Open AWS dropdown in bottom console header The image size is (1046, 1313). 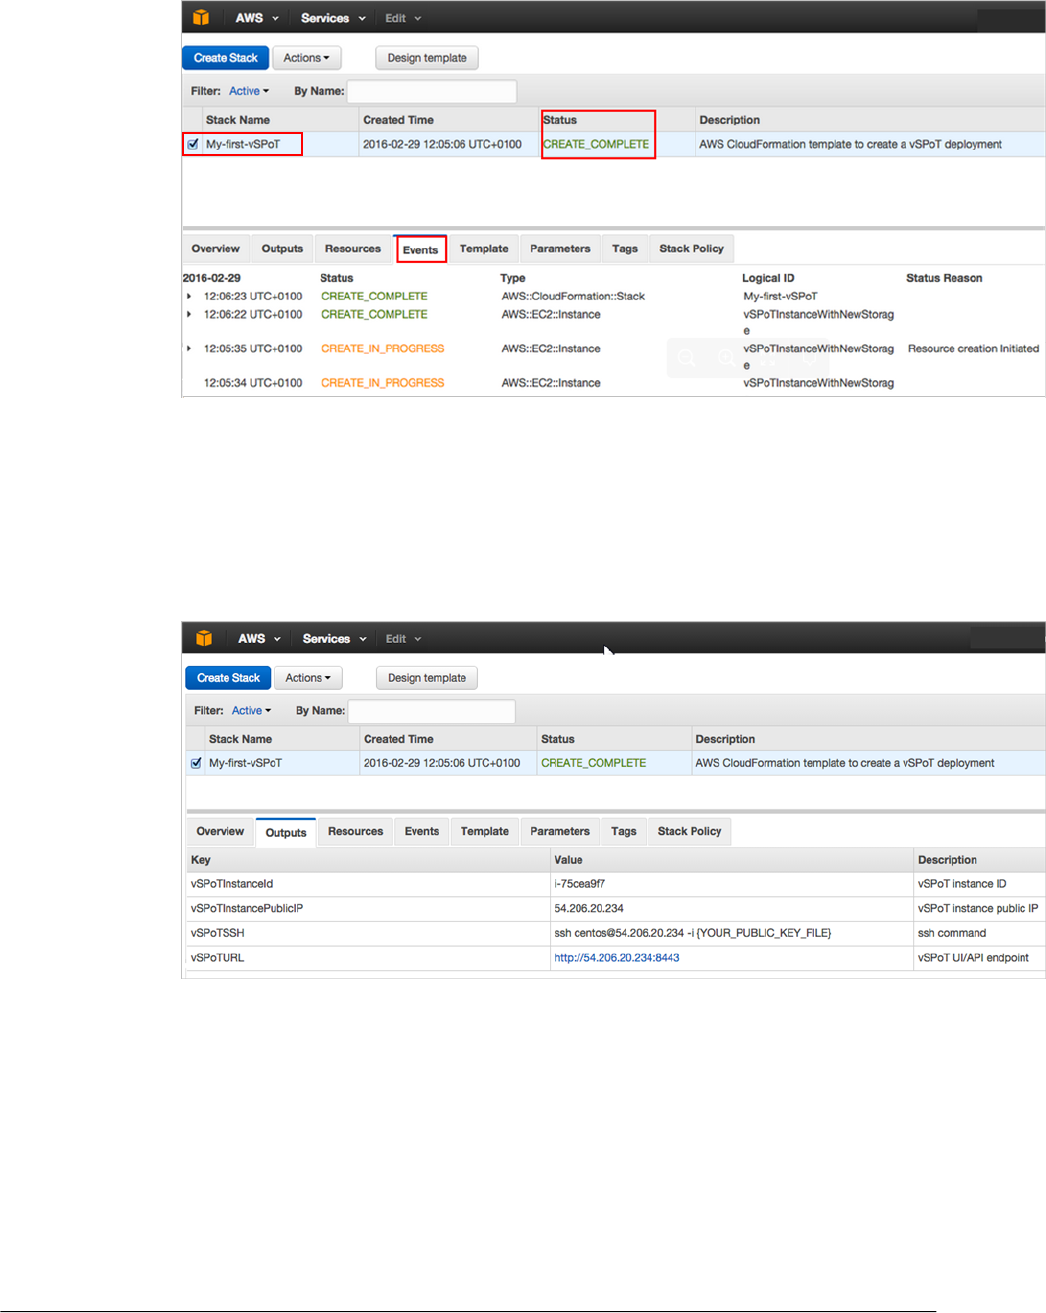(259, 638)
